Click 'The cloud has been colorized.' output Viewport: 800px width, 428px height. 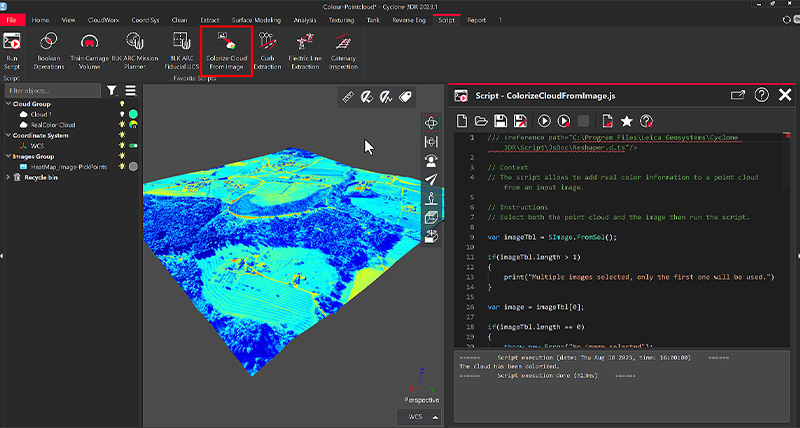pyautogui.click(x=509, y=366)
